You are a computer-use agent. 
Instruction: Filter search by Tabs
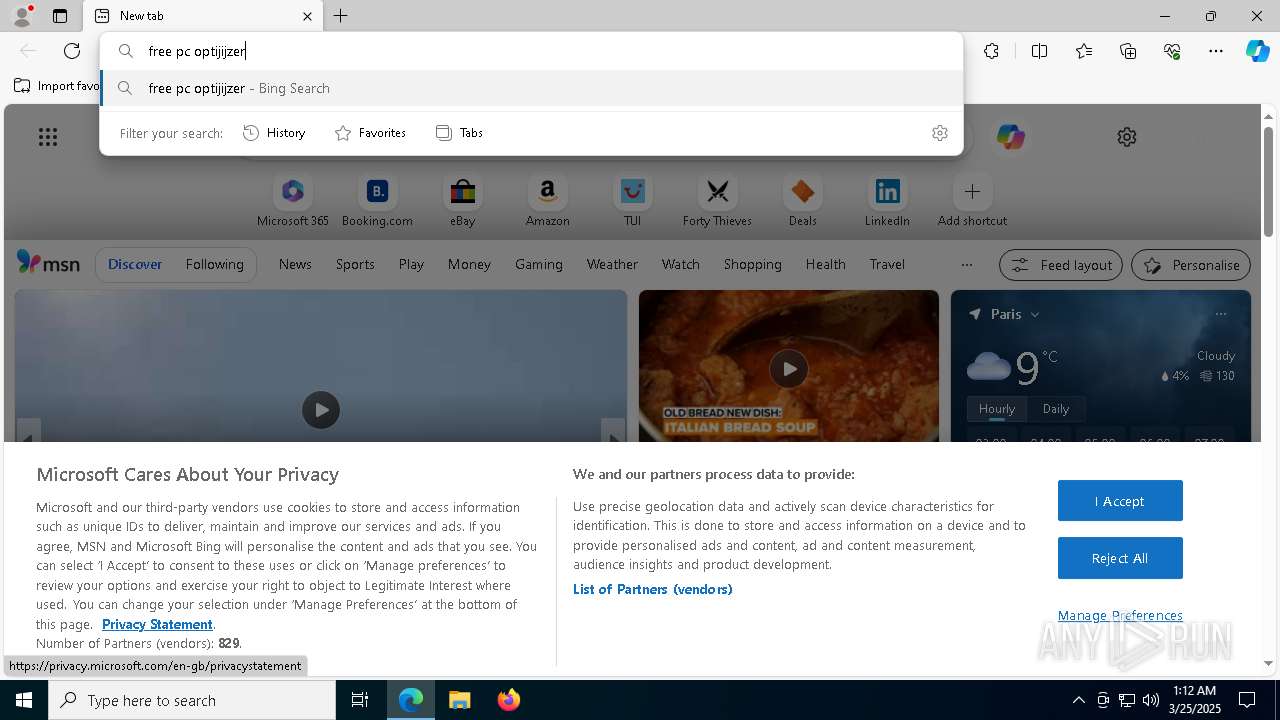(459, 133)
